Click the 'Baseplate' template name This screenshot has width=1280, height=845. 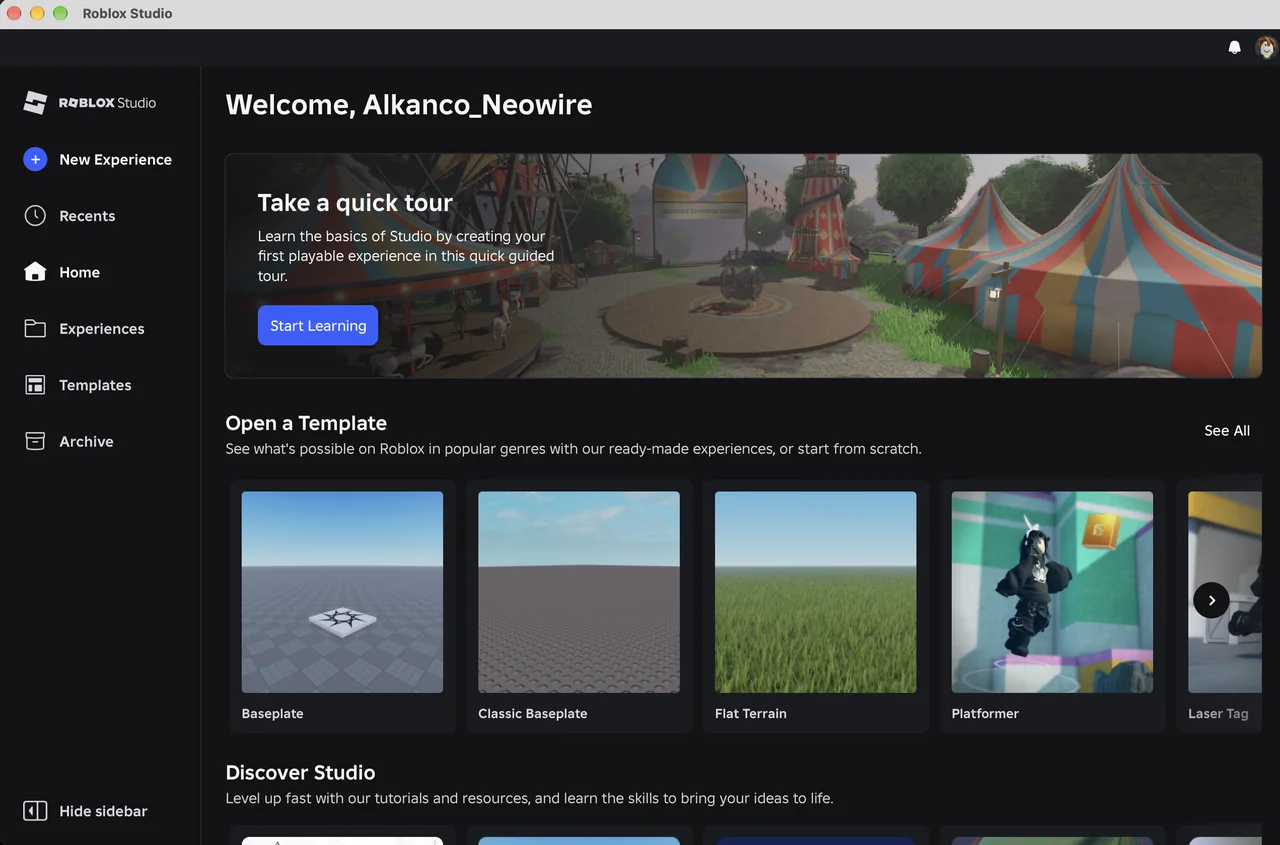(x=272, y=714)
